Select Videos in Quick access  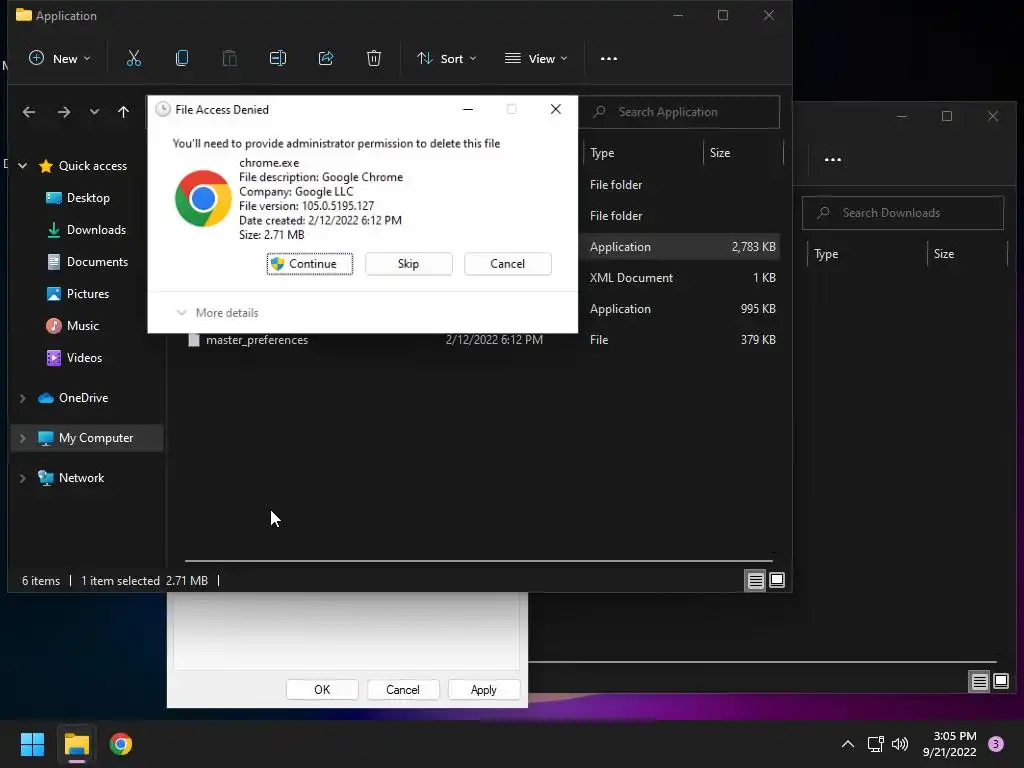(74, 358)
